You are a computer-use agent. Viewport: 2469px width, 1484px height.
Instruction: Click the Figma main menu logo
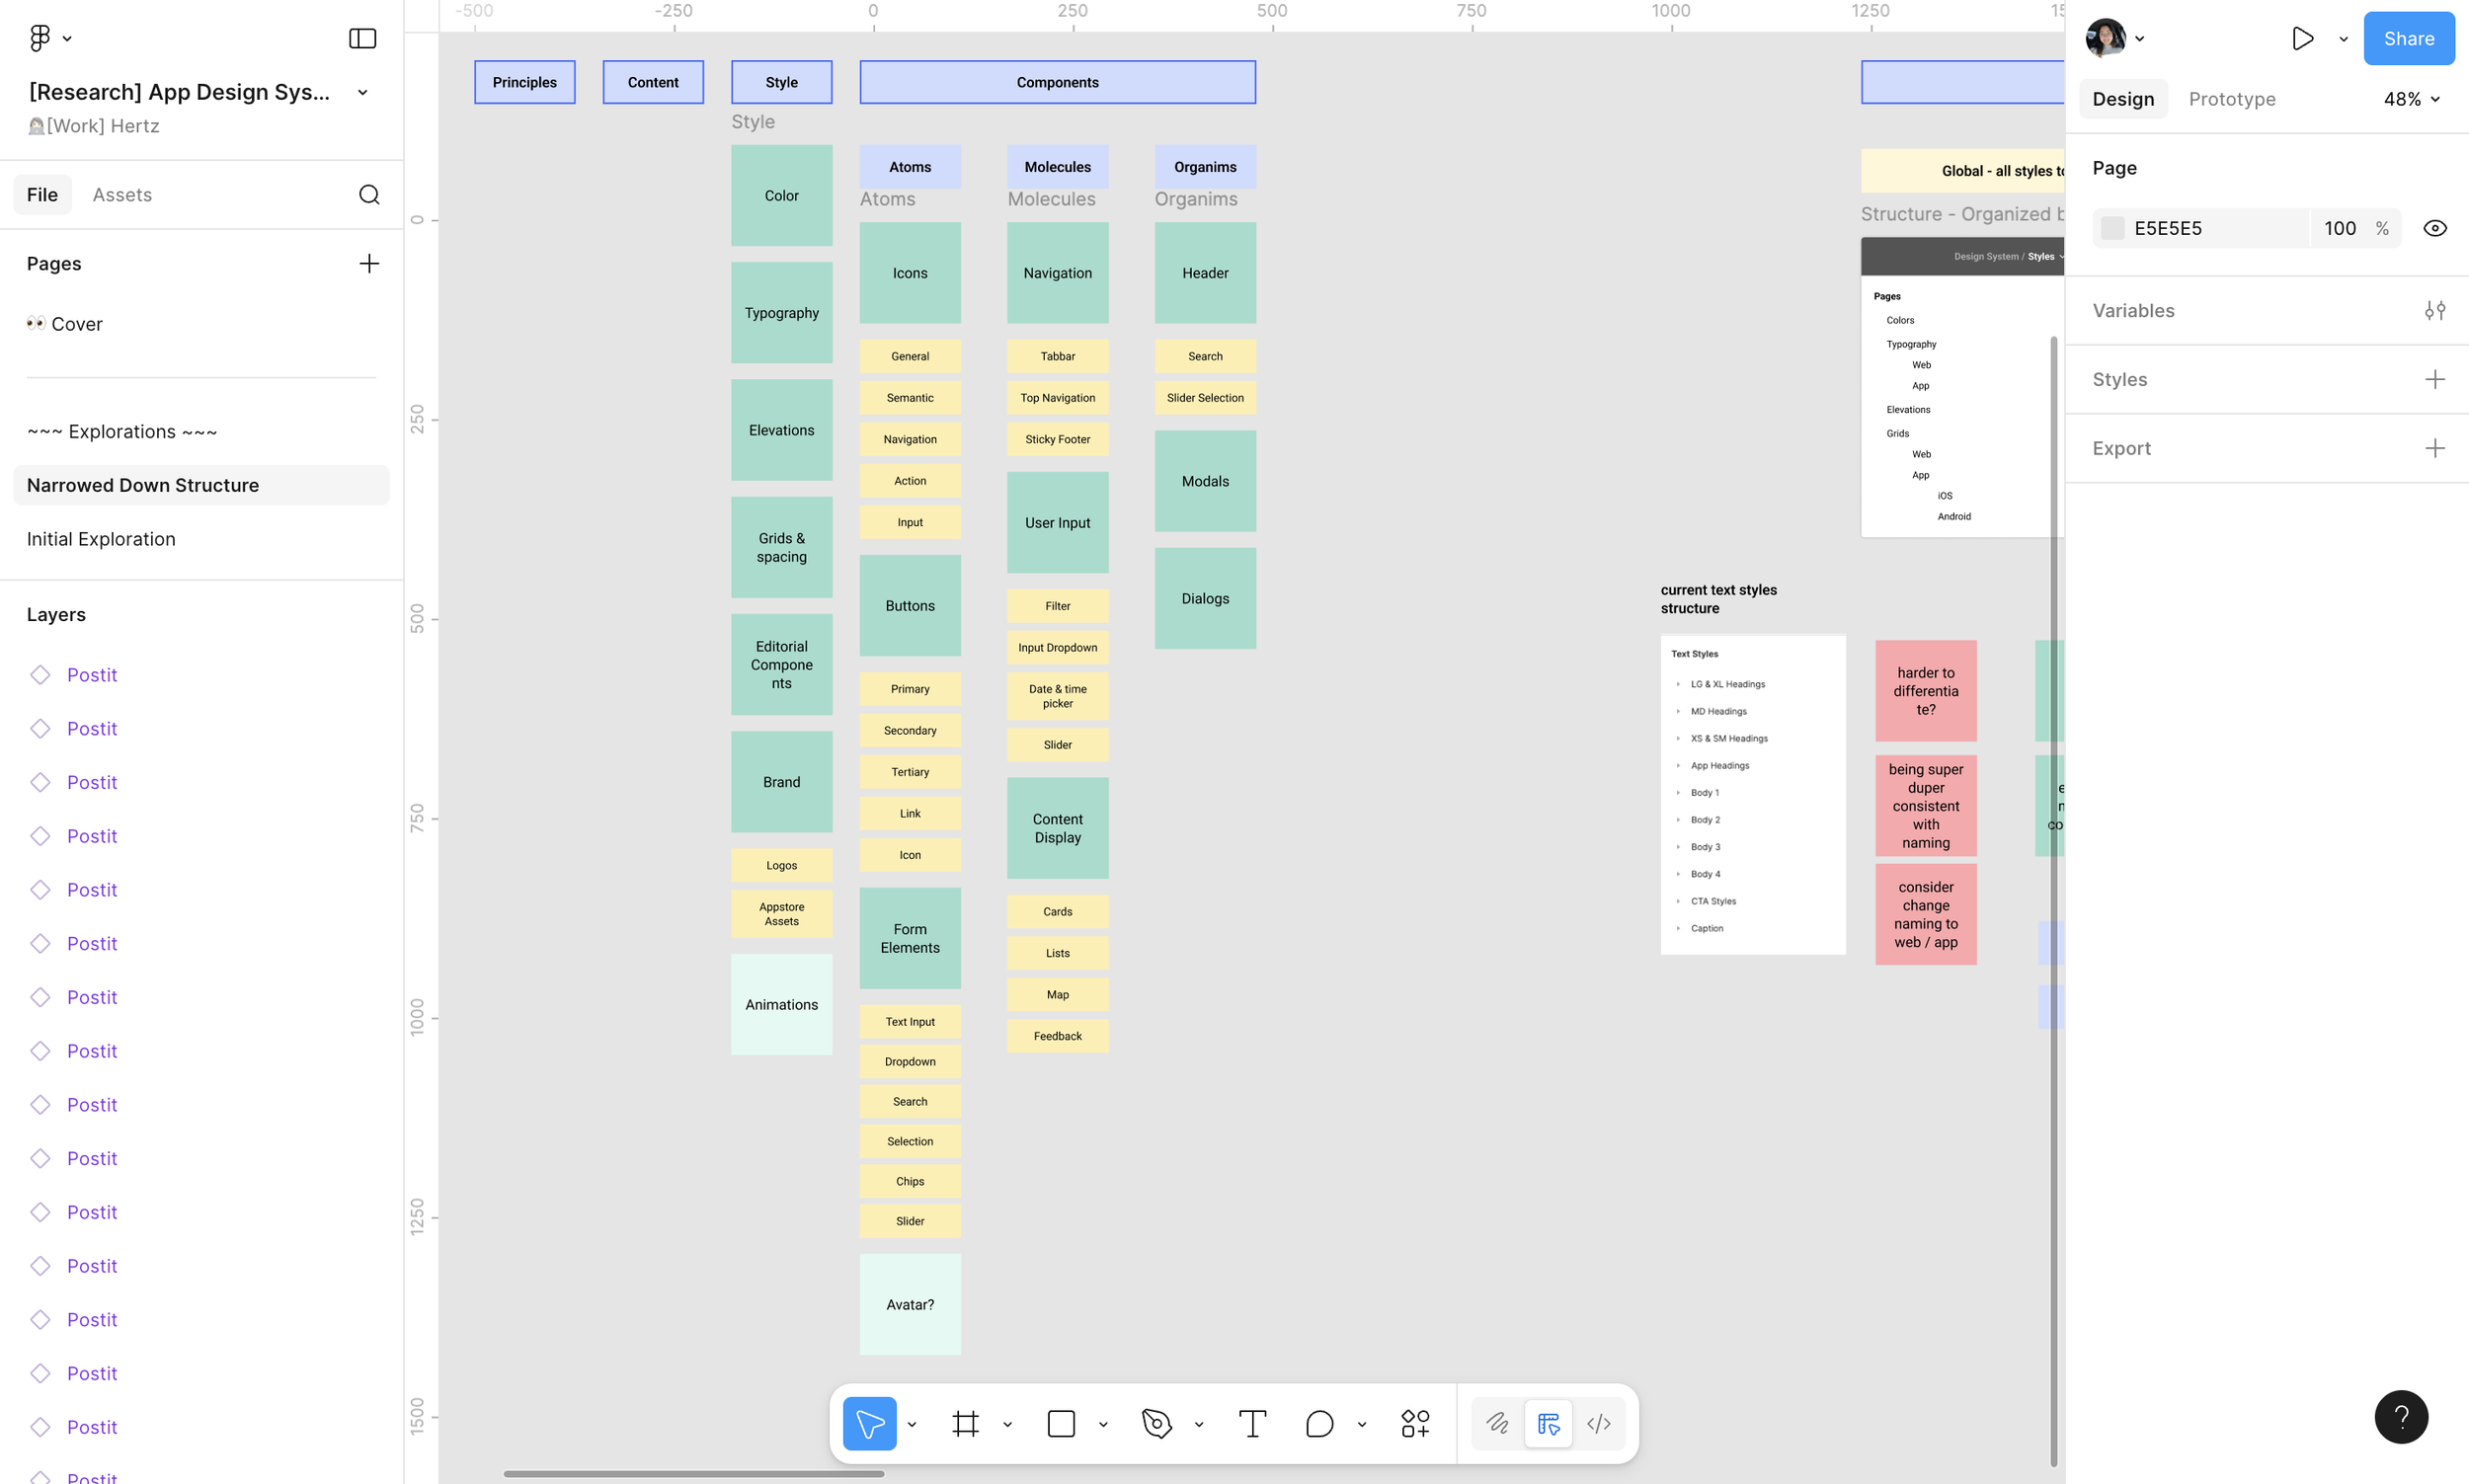(40, 38)
